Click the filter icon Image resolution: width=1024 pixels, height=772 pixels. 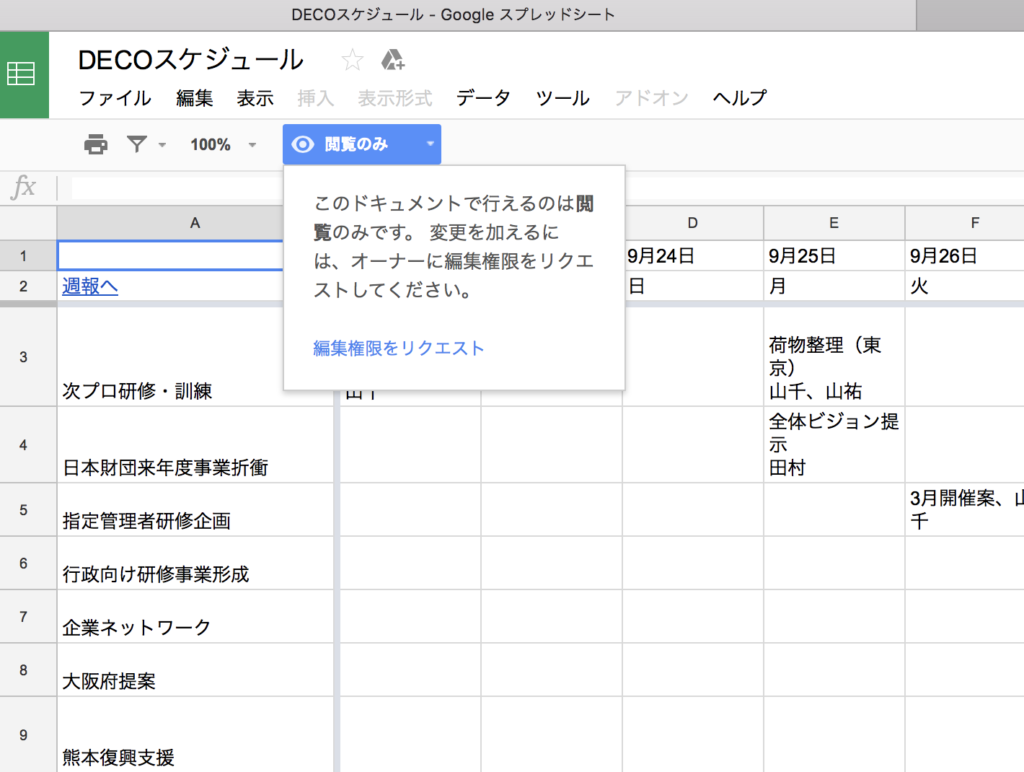tap(136, 144)
